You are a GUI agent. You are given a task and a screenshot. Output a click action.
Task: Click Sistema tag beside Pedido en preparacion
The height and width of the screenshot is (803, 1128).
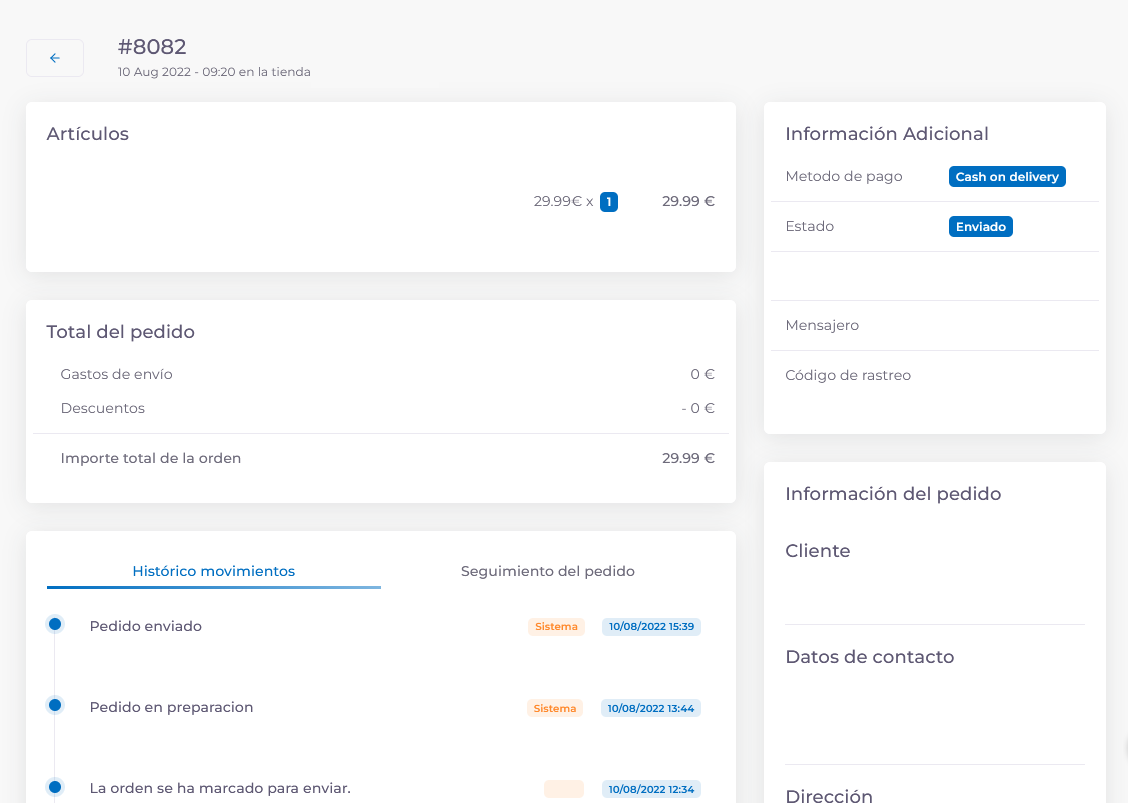coord(555,708)
